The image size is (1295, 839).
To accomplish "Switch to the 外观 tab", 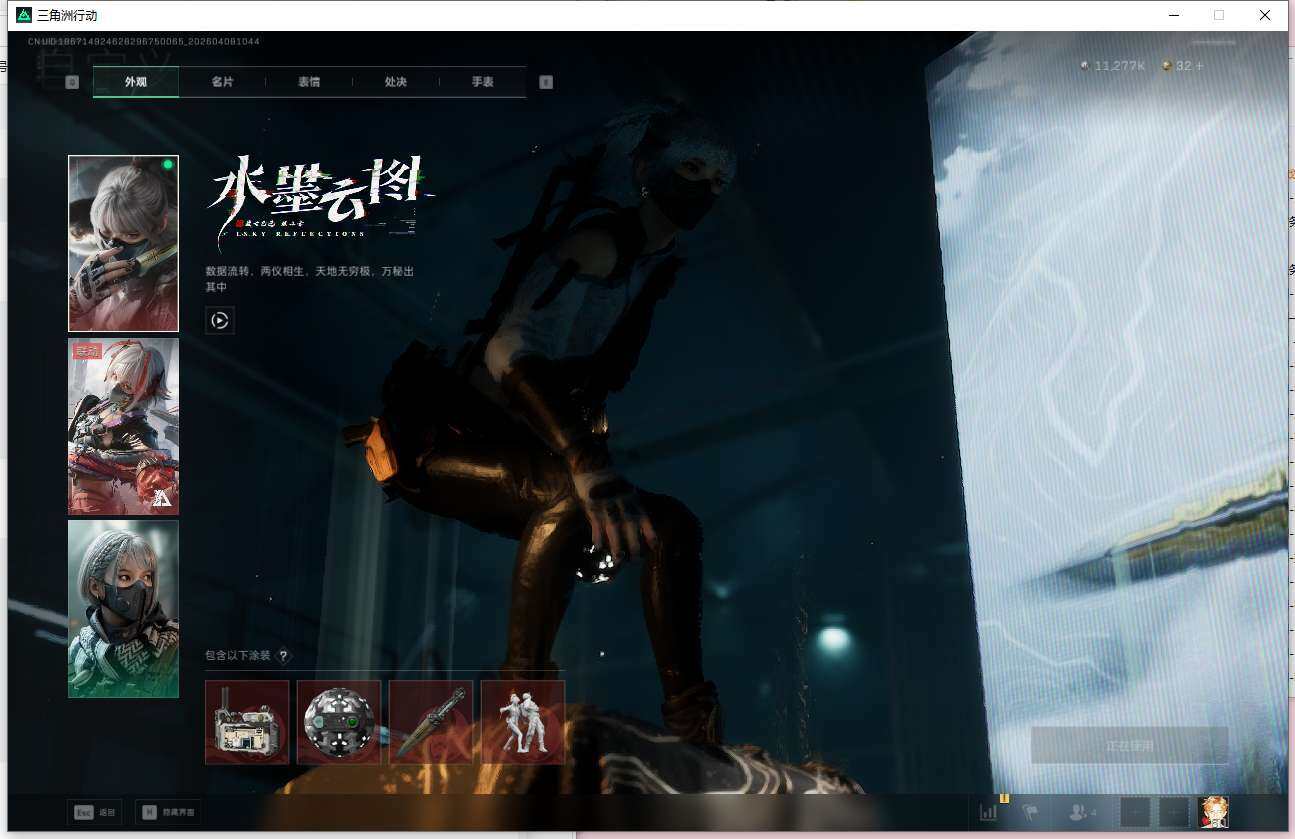I will tap(136, 82).
